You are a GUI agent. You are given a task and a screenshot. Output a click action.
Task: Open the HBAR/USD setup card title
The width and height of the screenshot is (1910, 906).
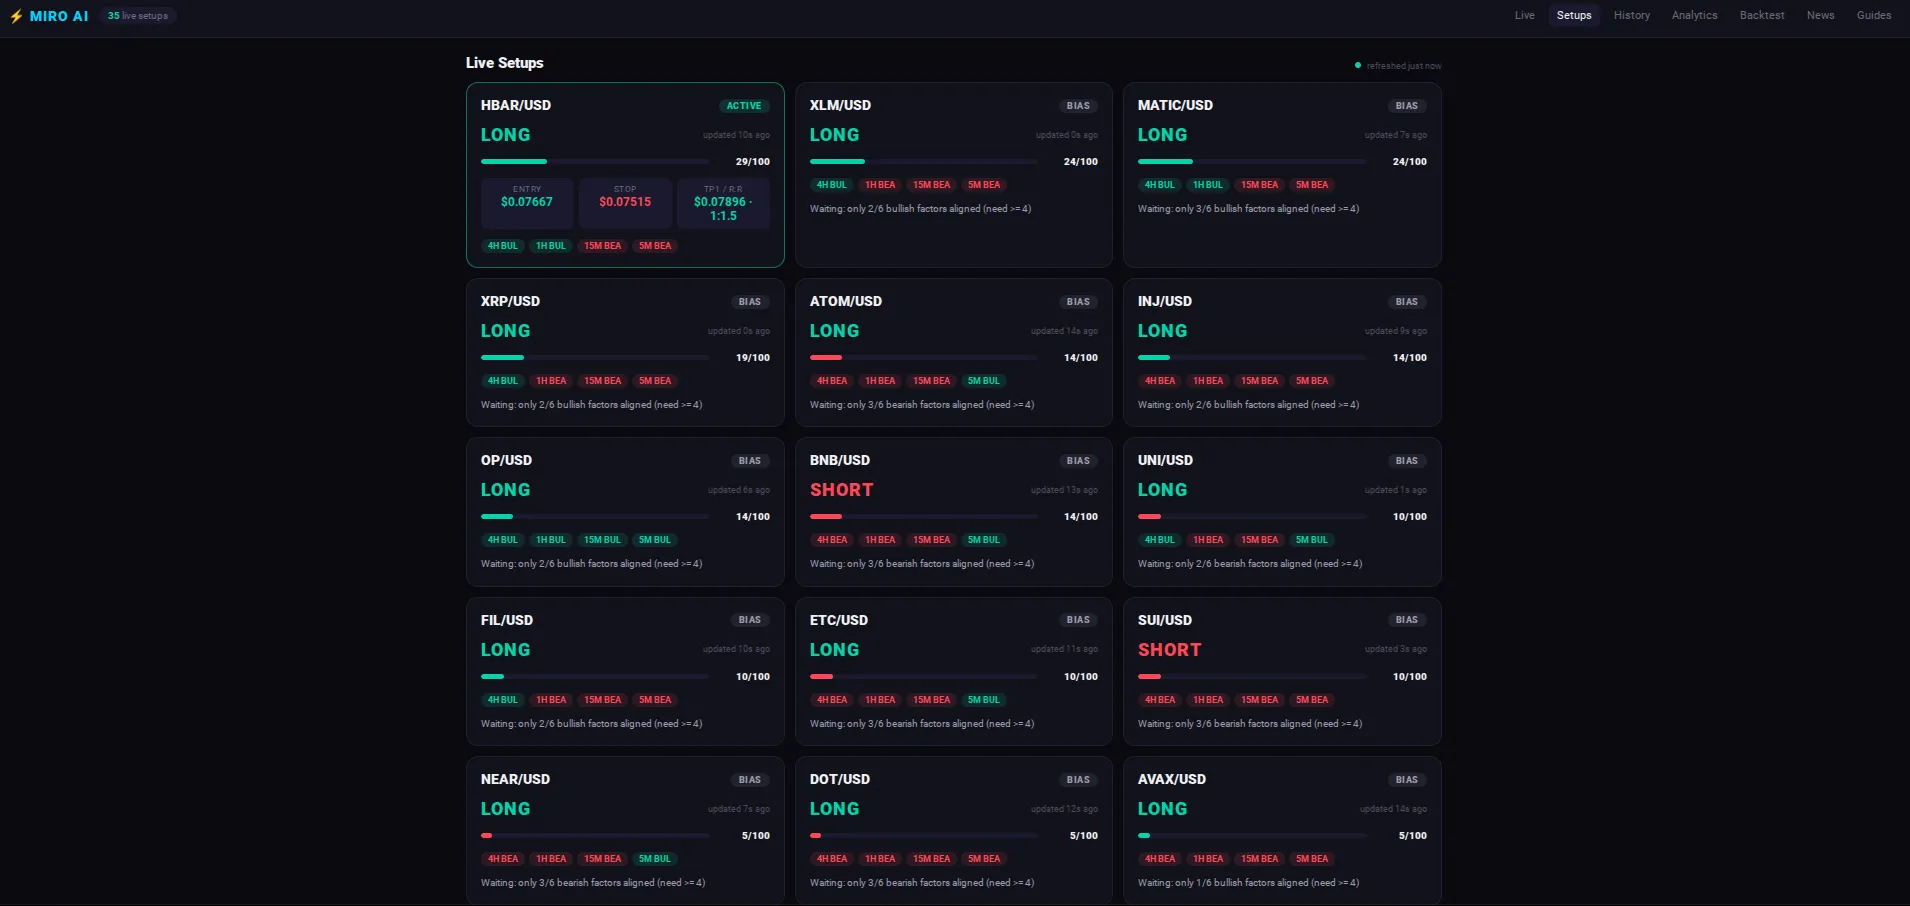click(x=515, y=105)
